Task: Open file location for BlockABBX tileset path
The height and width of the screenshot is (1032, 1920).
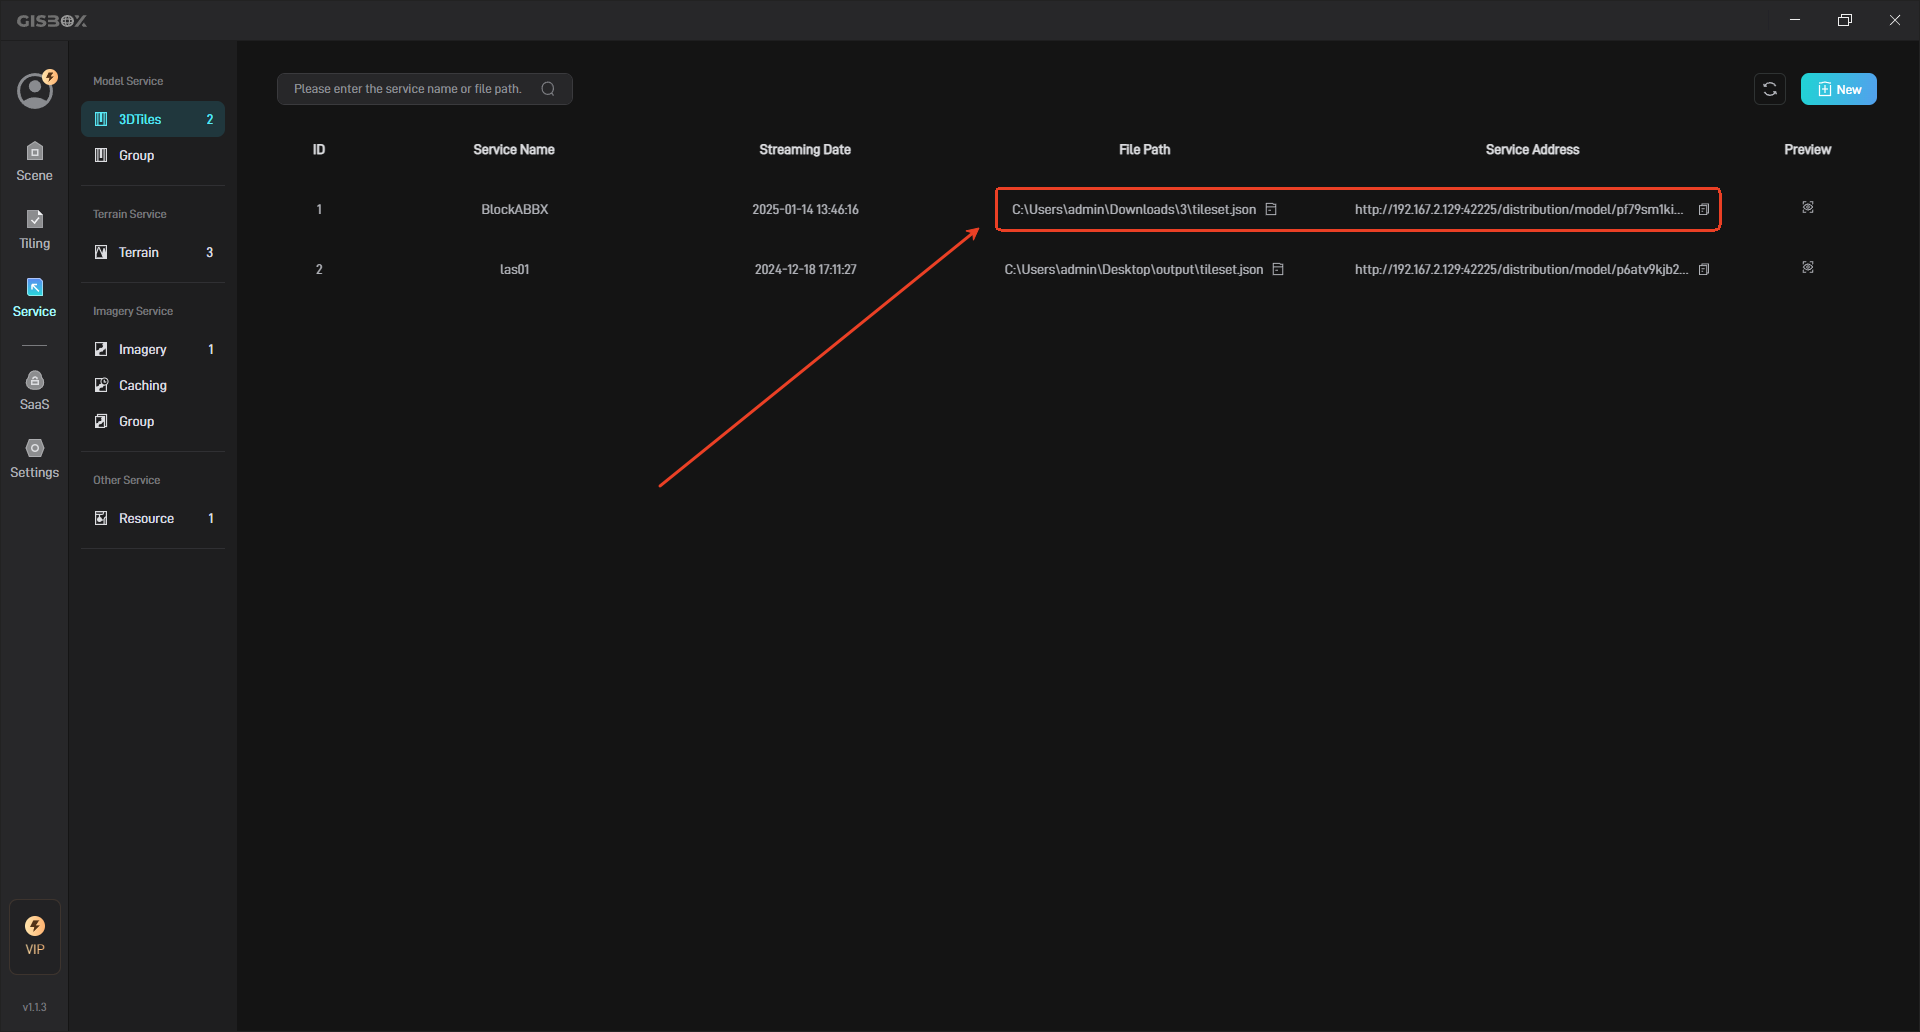Action: [x=1271, y=209]
